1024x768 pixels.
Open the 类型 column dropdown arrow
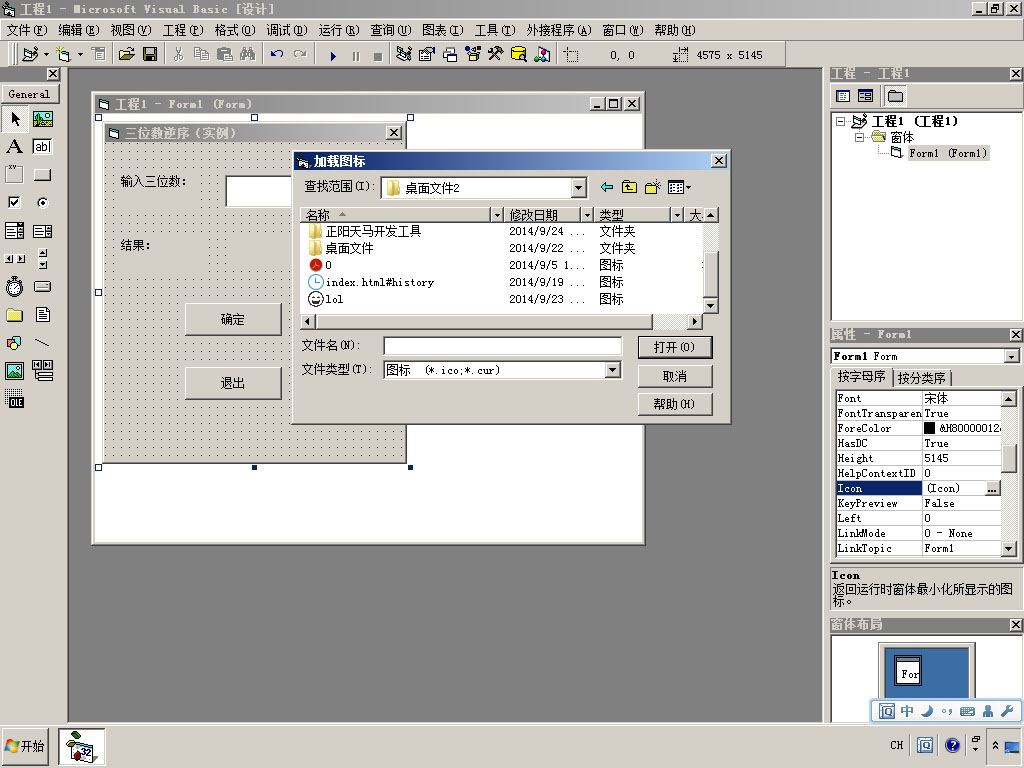point(677,215)
